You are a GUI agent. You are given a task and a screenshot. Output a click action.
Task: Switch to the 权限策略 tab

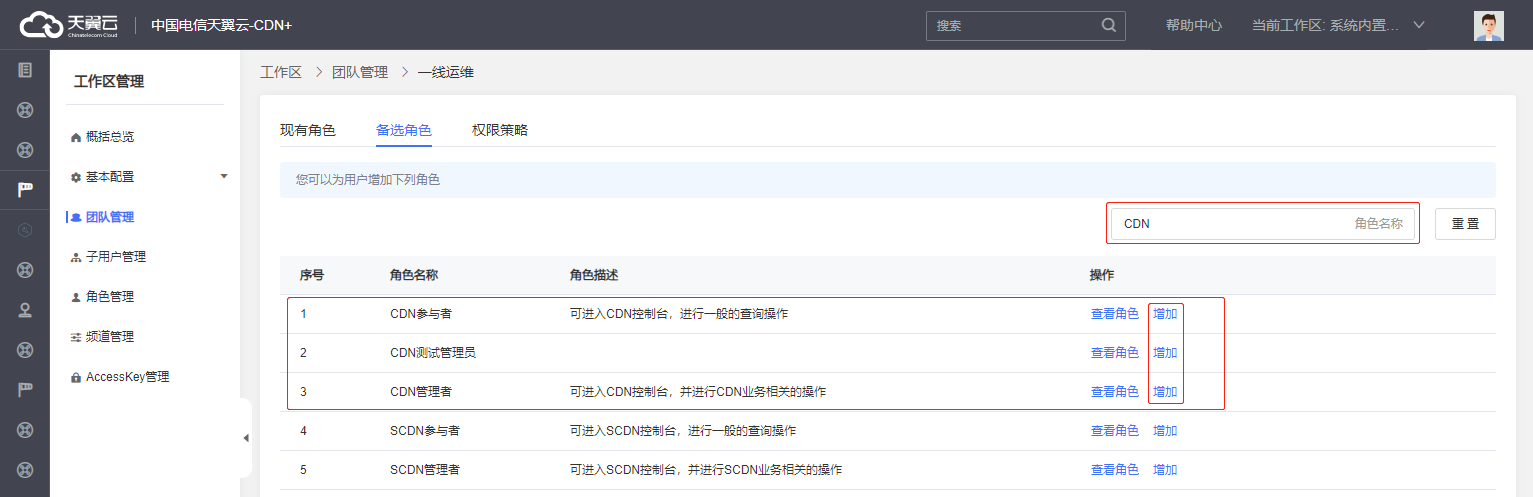pos(500,130)
